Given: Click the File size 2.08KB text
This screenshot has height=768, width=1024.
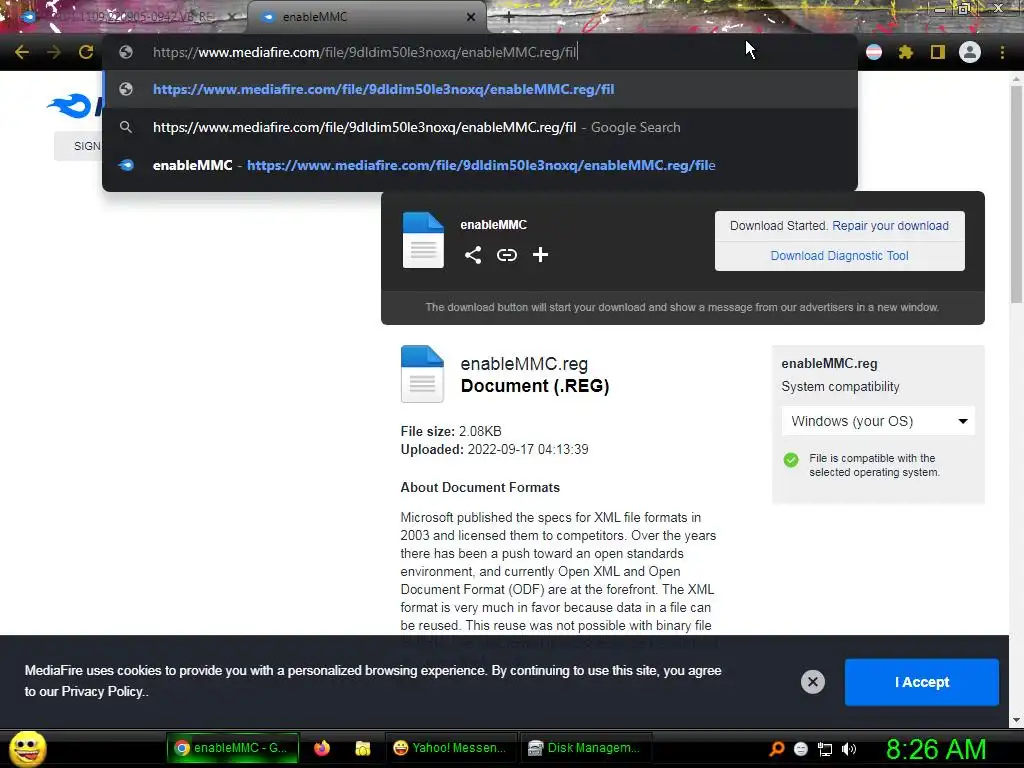Looking at the screenshot, I should (451, 431).
